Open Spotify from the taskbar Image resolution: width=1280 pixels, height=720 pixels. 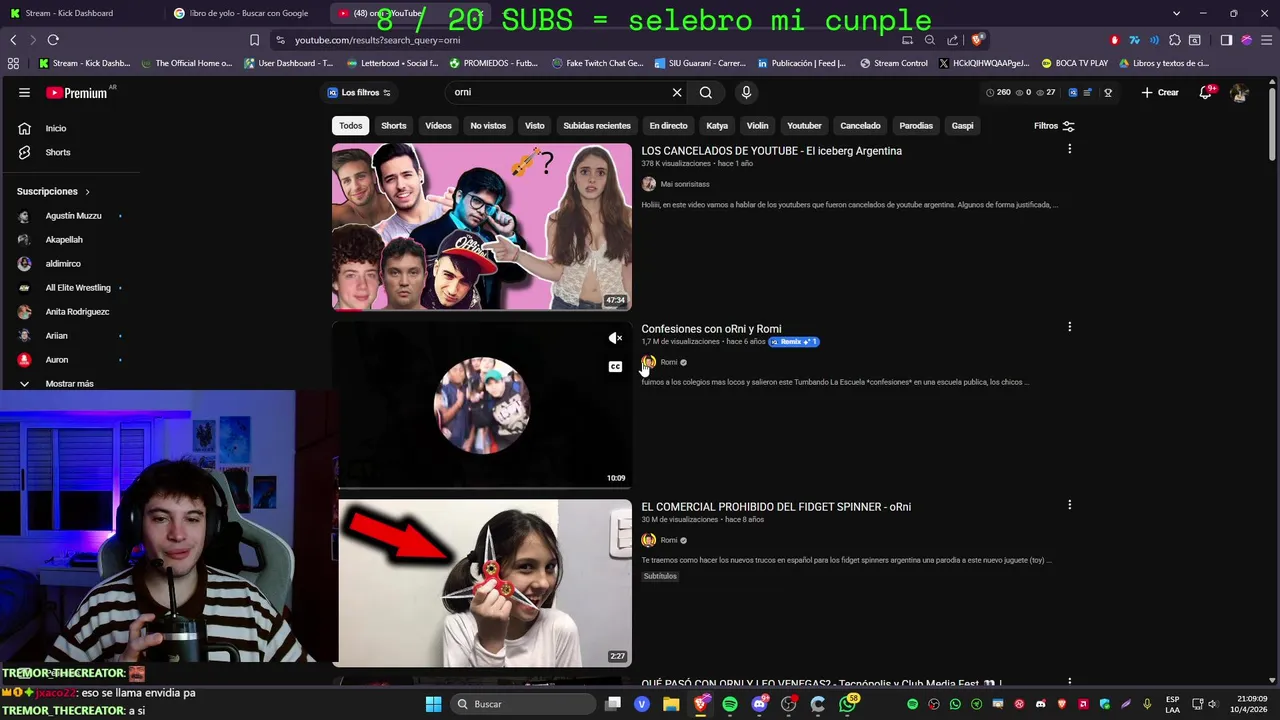[x=730, y=704]
